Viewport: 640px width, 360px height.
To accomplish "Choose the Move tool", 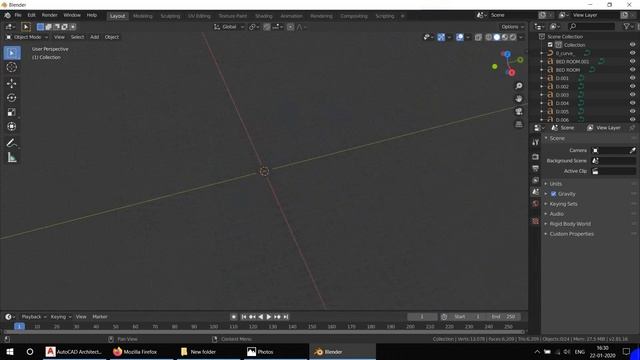I will click(12, 83).
